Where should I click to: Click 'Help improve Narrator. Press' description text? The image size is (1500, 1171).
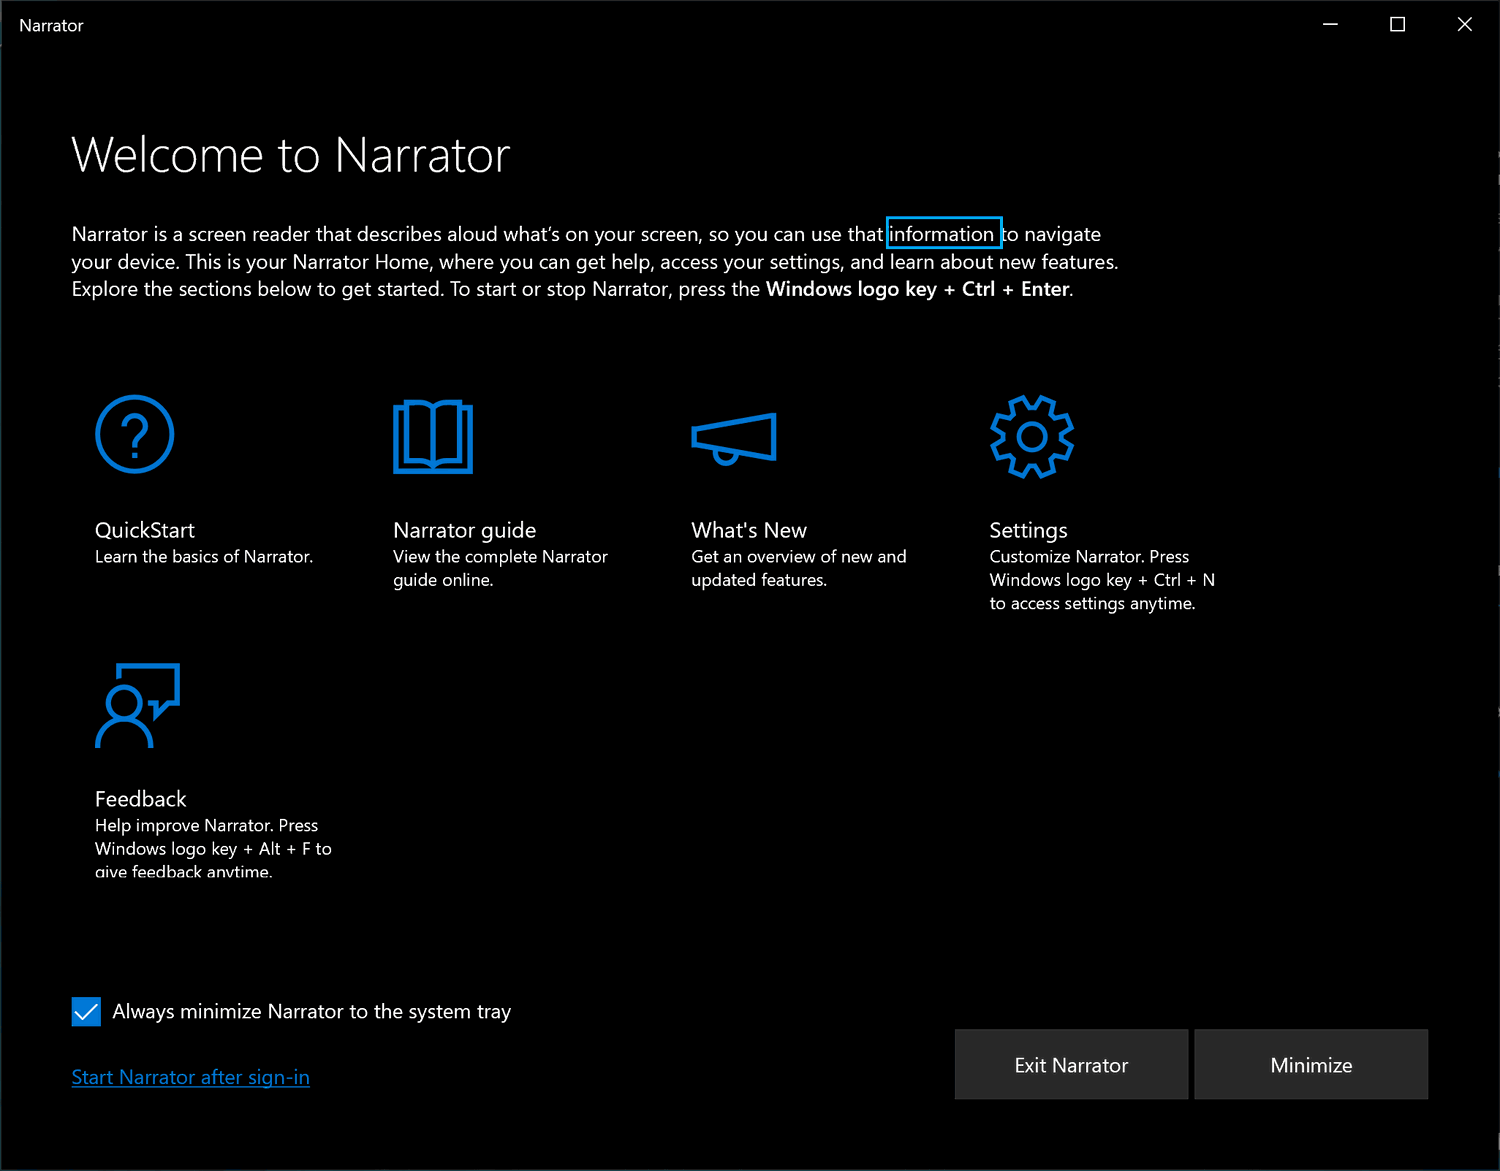213,848
